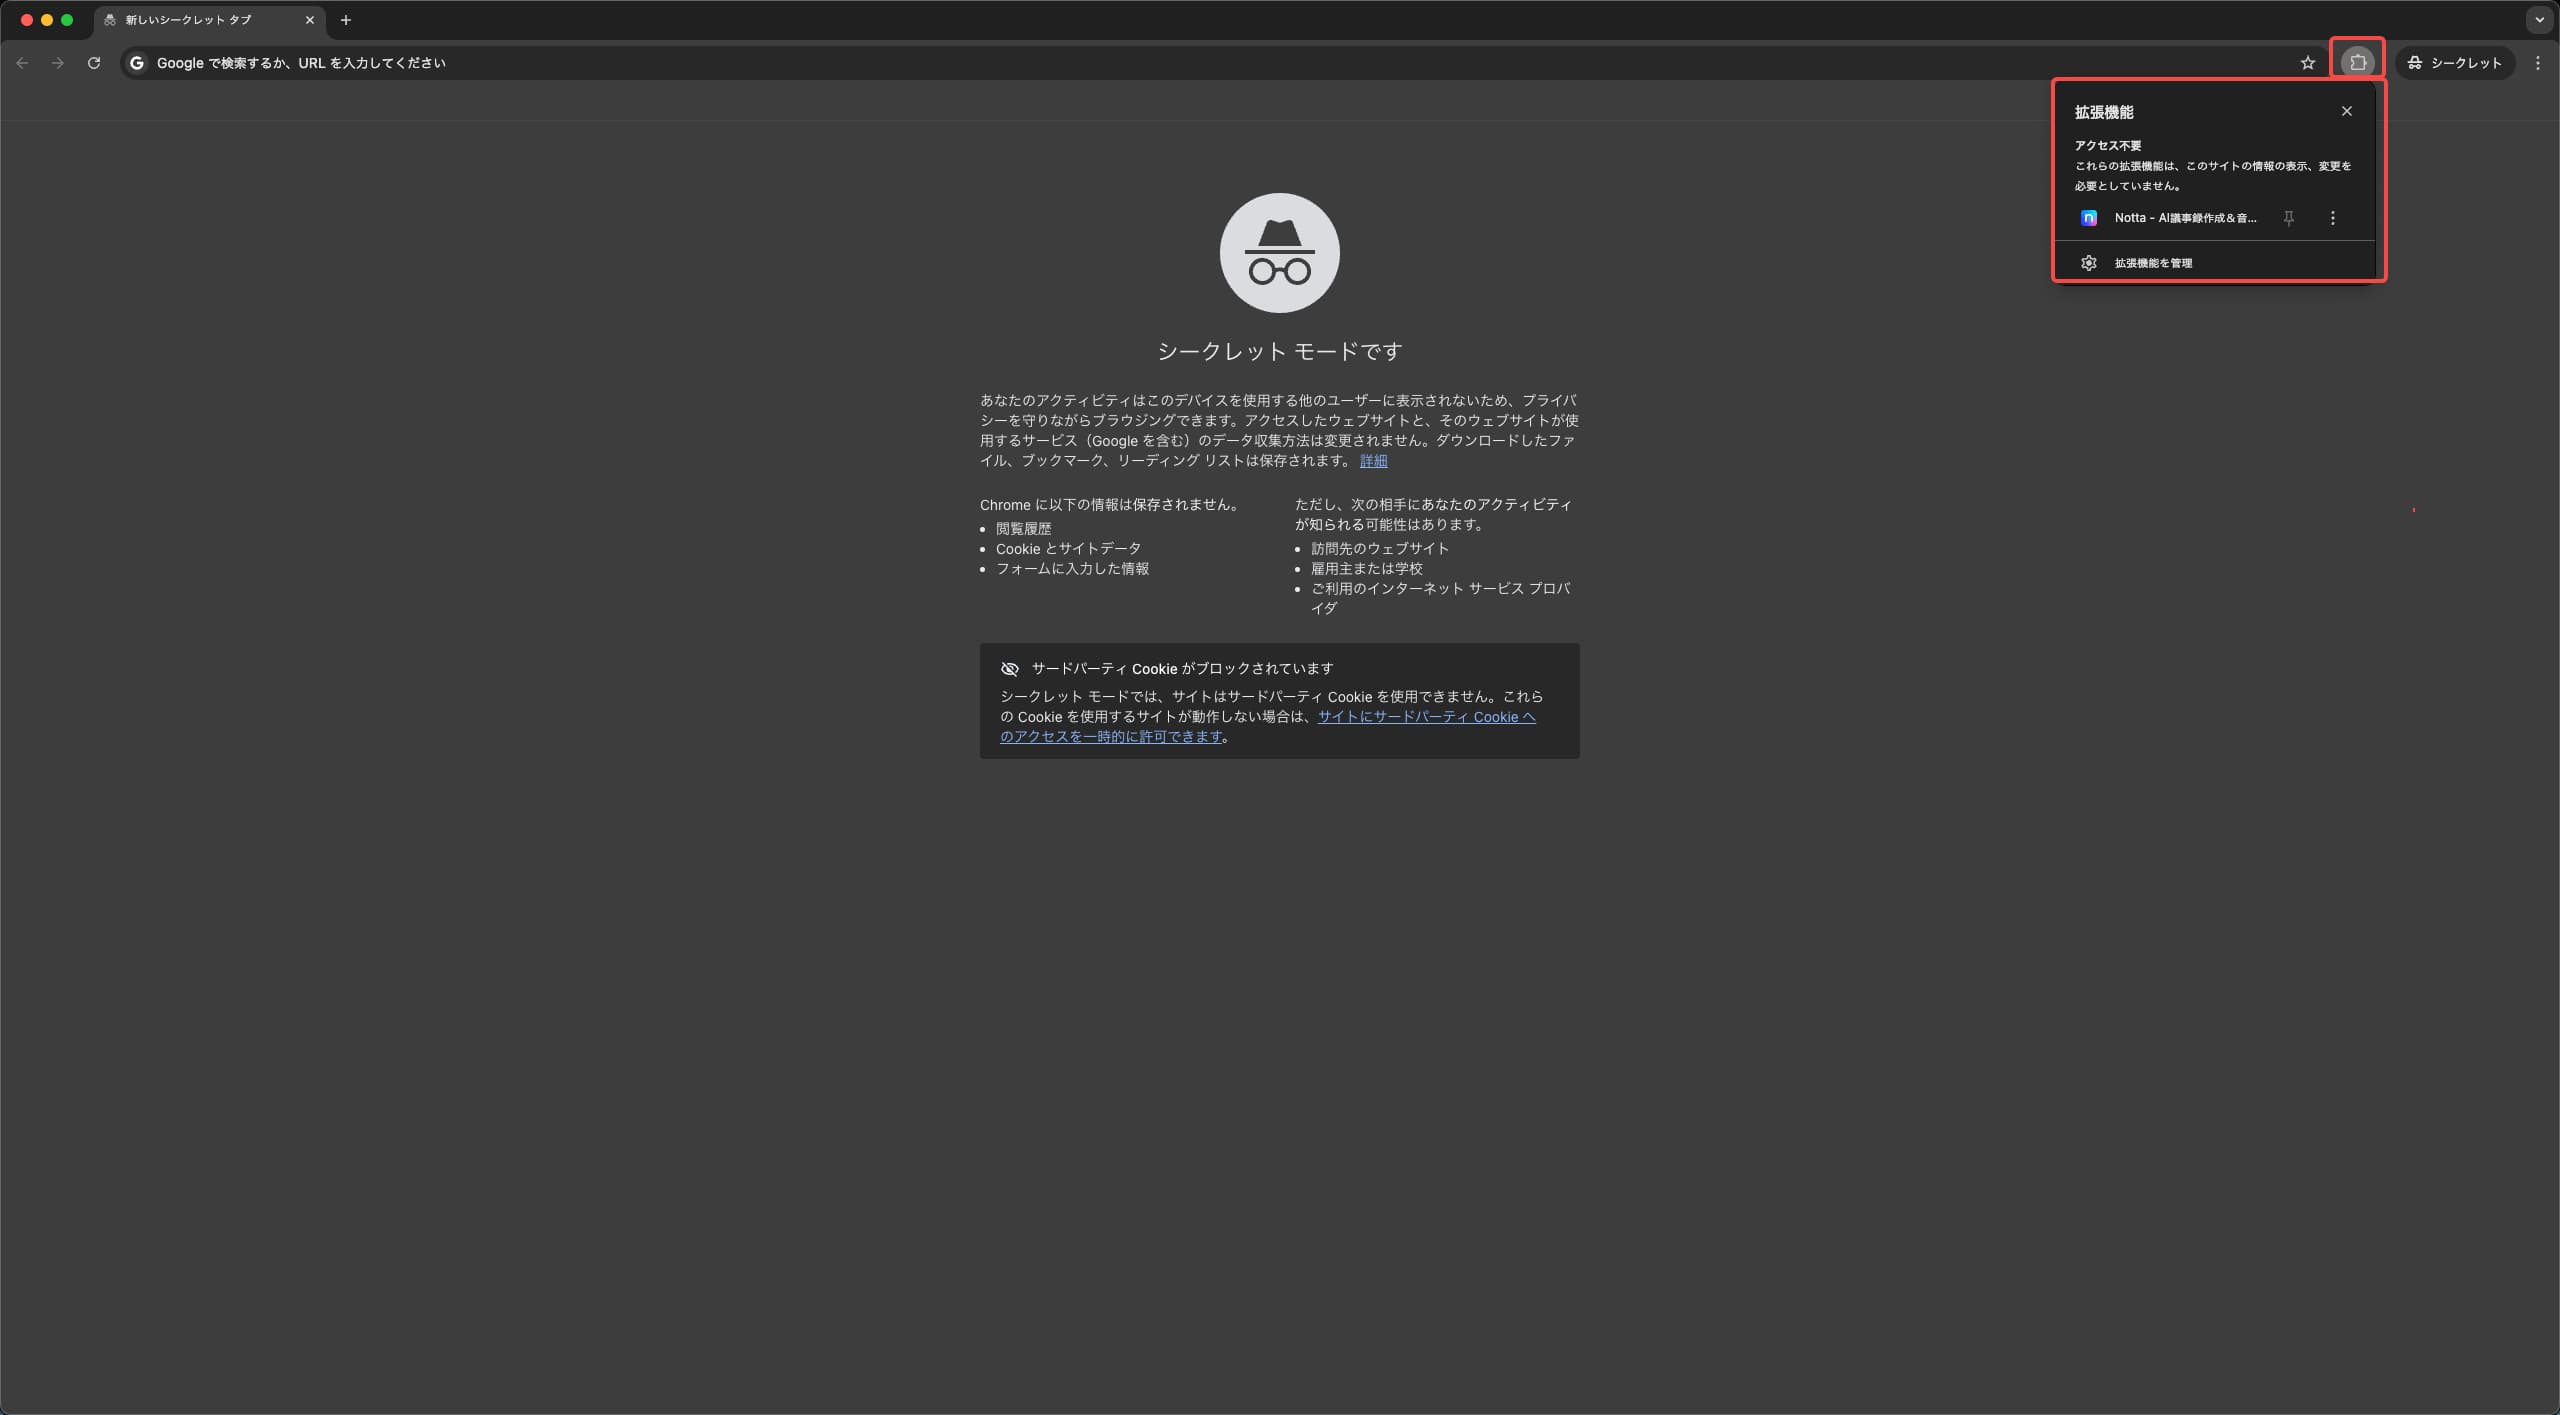Click the forward navigation arrow
This screenshot has height=1415, width=2560.
pyautogui.click(x=58, y=62)
